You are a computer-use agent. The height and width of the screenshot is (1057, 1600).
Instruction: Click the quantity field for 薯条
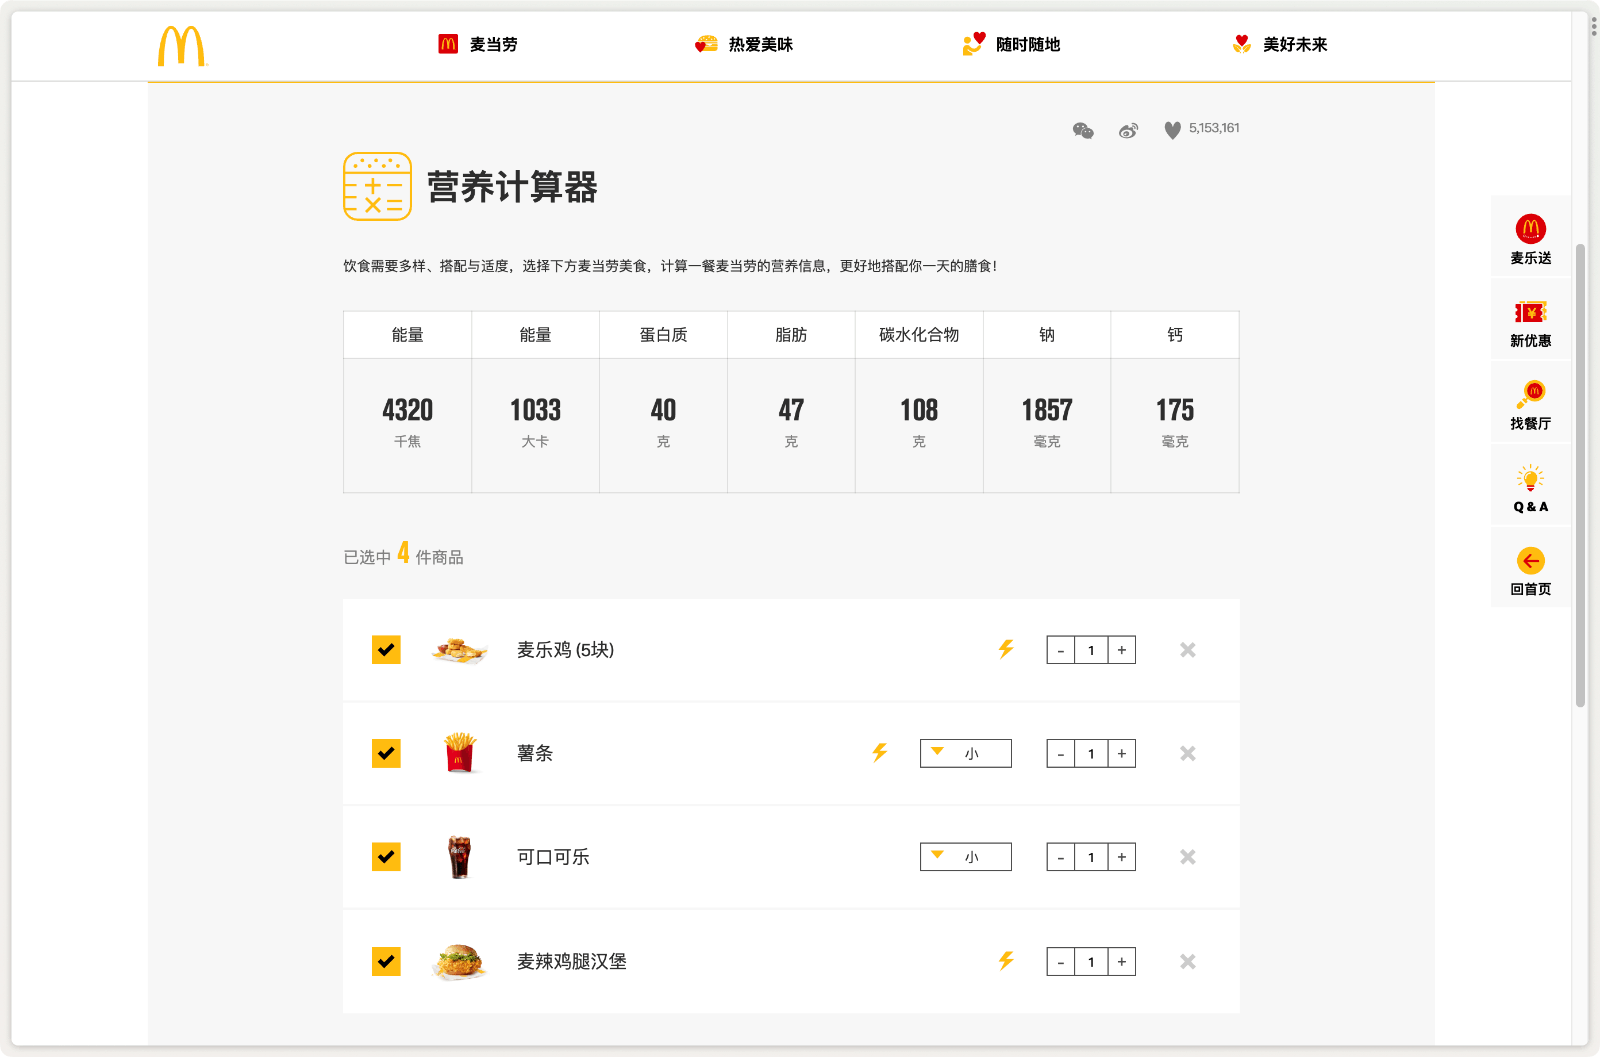[1091, 754]
